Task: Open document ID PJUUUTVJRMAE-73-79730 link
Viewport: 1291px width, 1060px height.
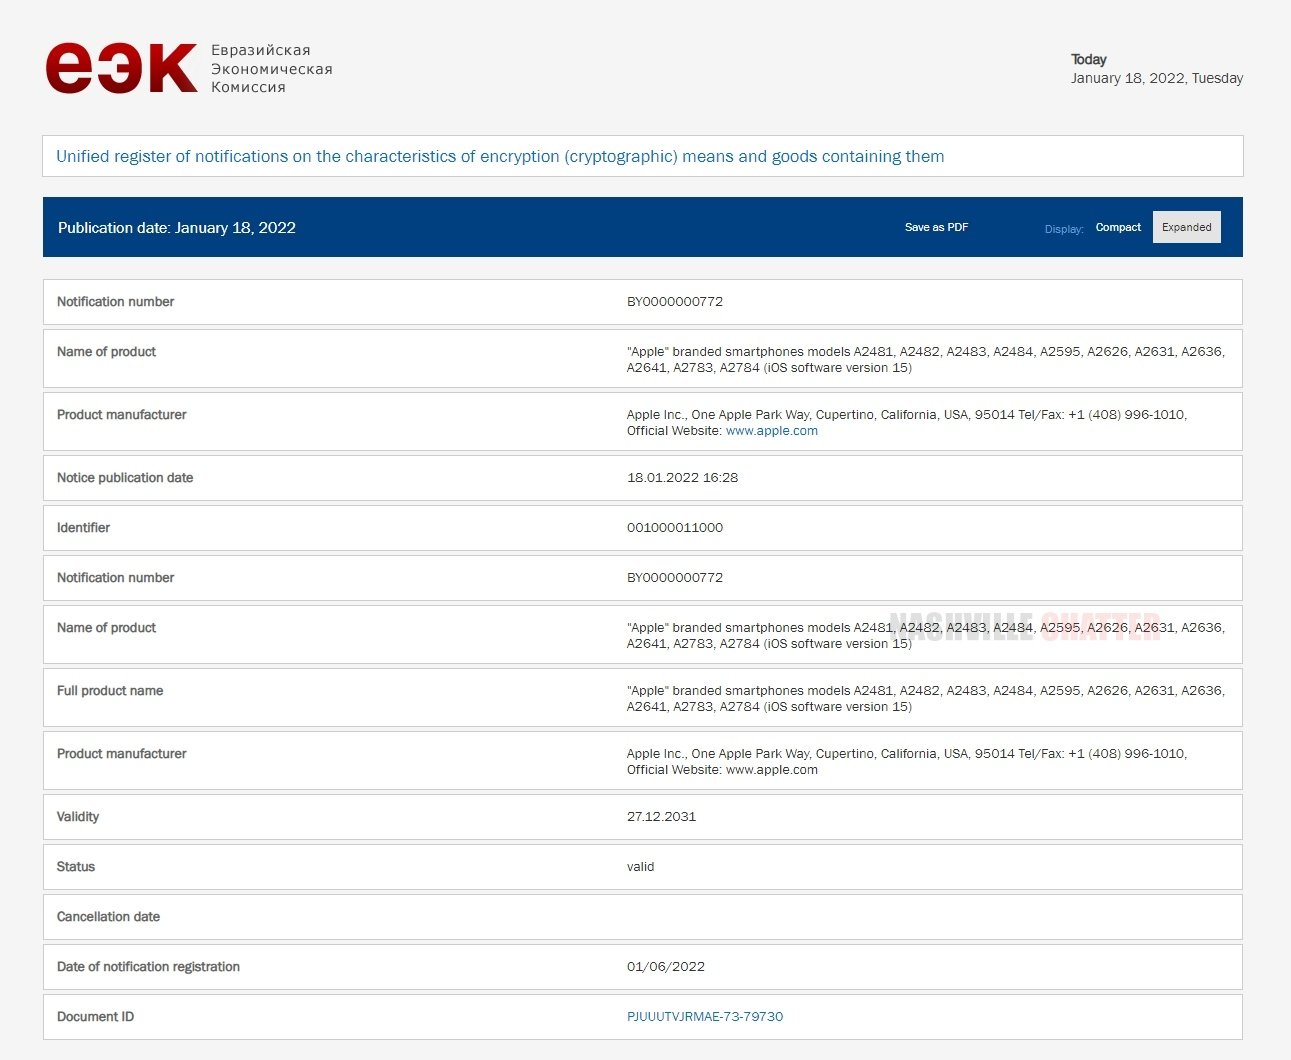Action: tap(705, 1016)
